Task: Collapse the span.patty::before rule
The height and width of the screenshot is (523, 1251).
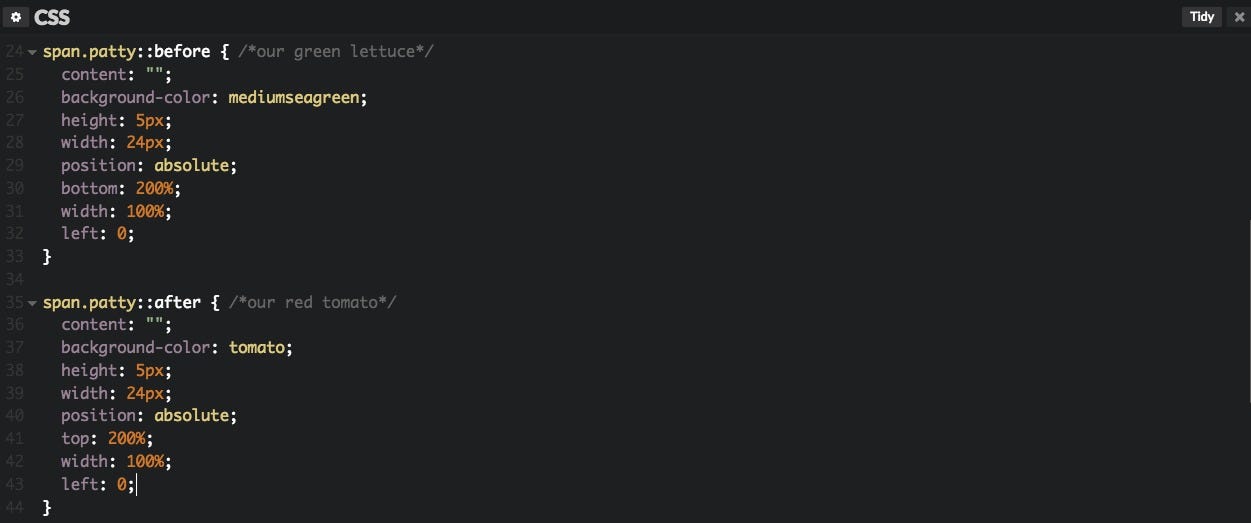Action: (33, 52)
